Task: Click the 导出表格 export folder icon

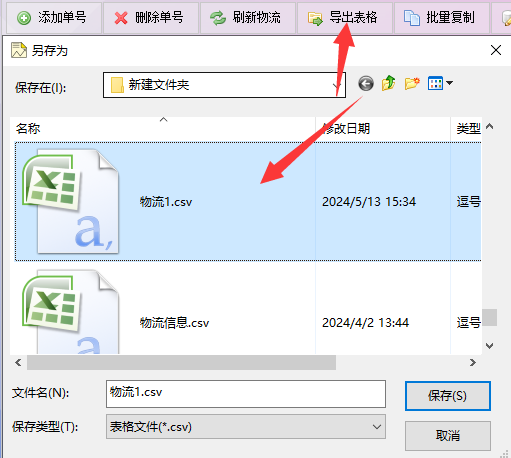Action: click(x=315, y=19)
